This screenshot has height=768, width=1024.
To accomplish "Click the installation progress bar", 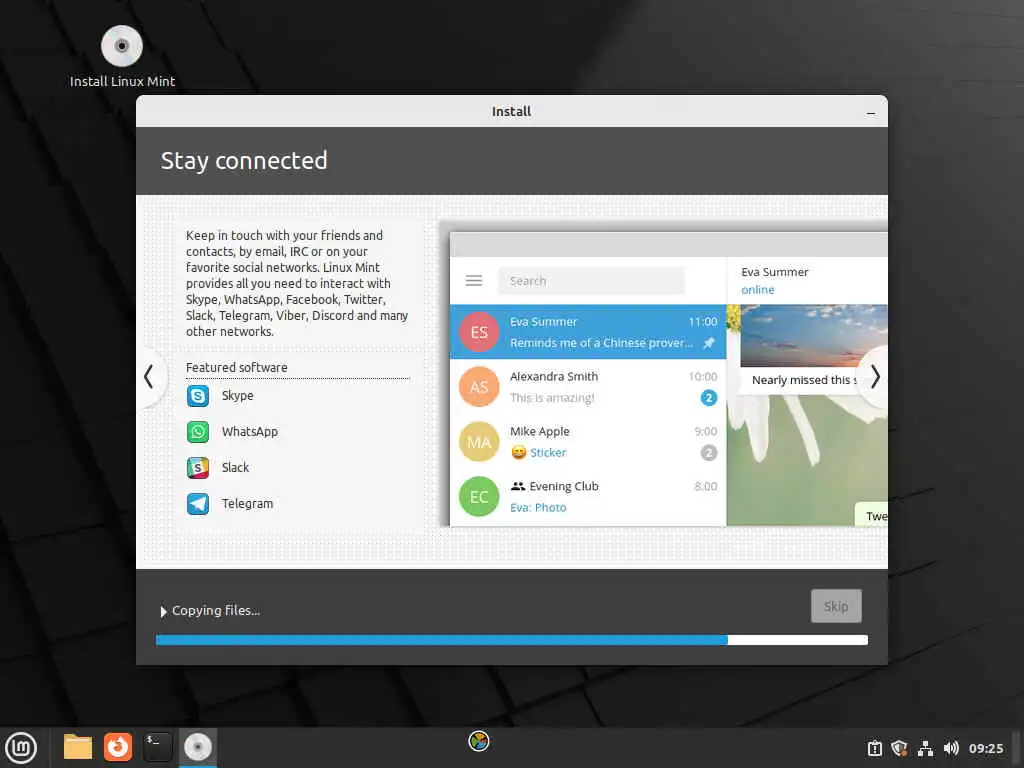I will (512, 640).
